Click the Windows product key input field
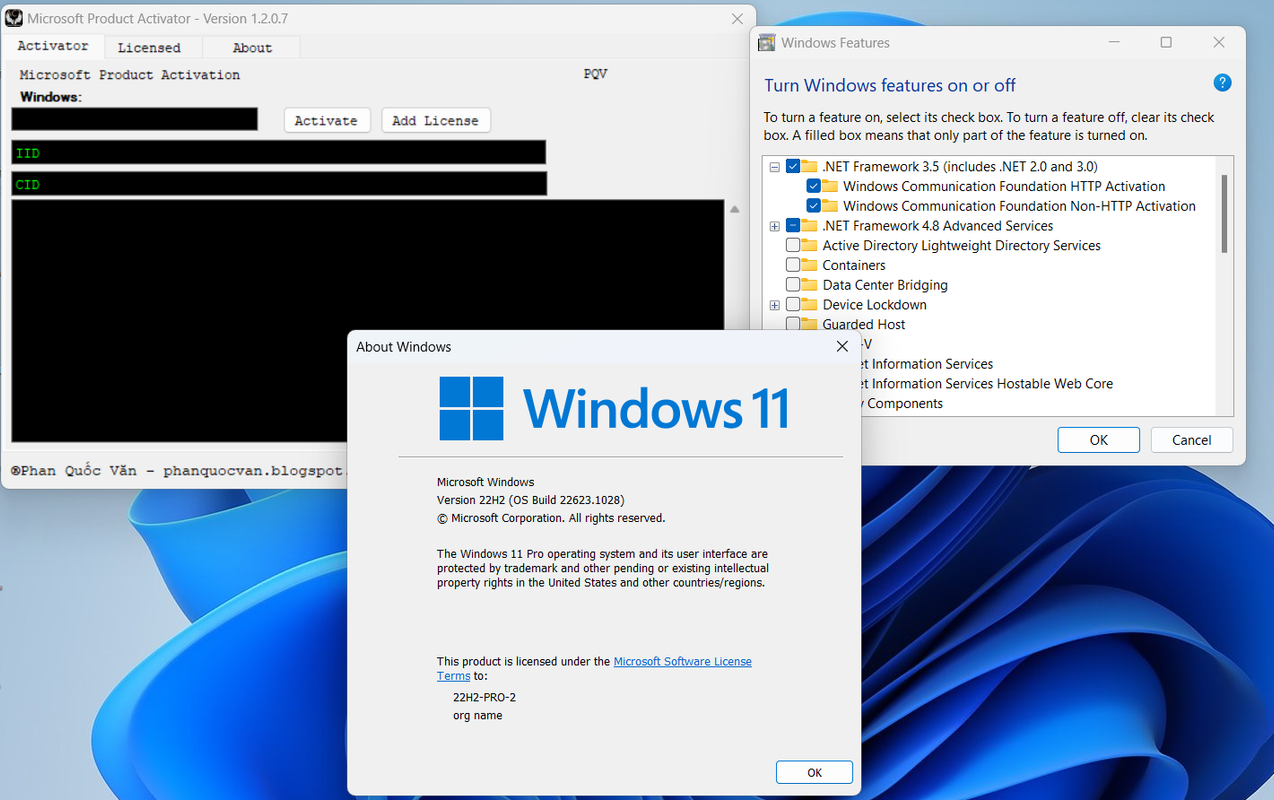The image size is (1274, 800). [x=135, y=119]
